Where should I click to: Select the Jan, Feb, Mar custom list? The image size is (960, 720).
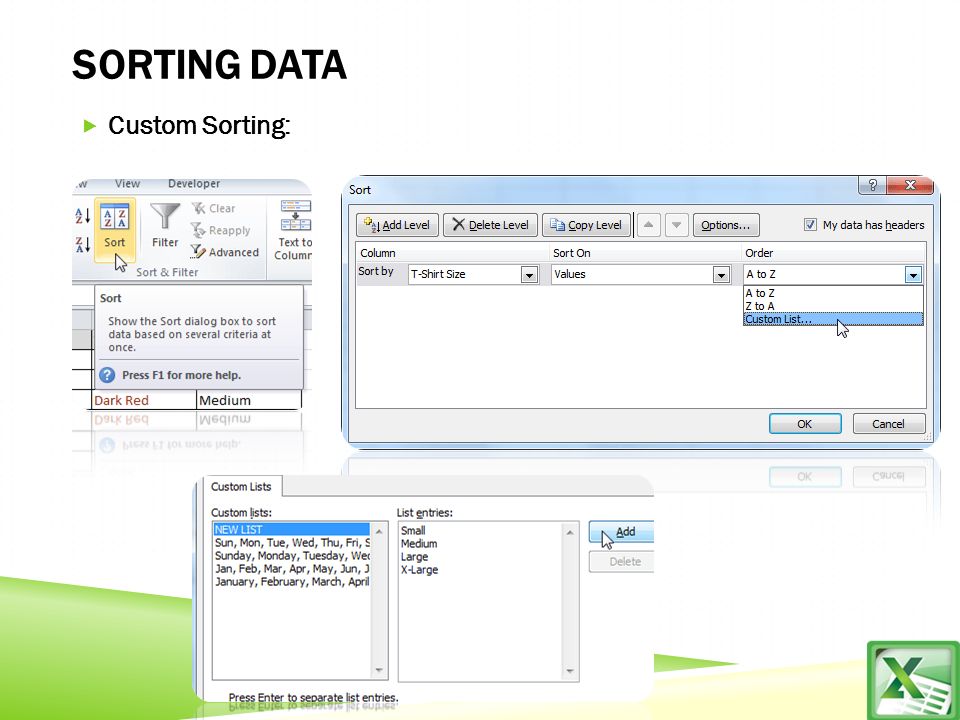291,569
